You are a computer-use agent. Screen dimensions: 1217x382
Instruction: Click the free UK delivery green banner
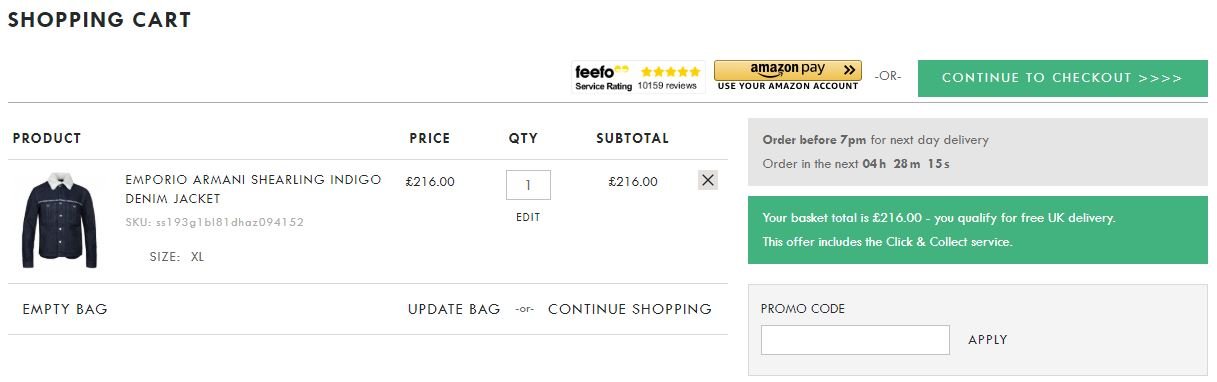(x=978, y=229)
